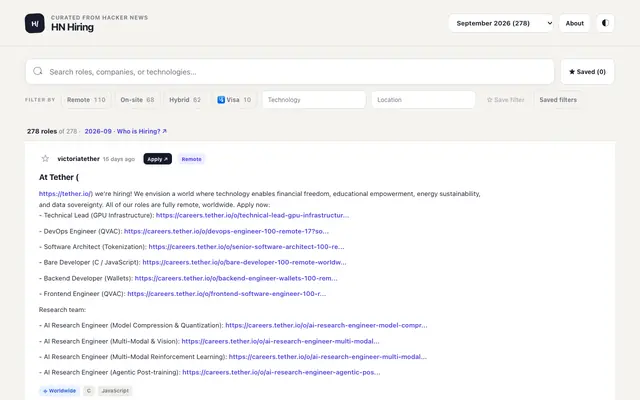Open Multi-Modal Reinforcement Learning careers link
This screenshot has width=640, height=400.
[327, 357]
